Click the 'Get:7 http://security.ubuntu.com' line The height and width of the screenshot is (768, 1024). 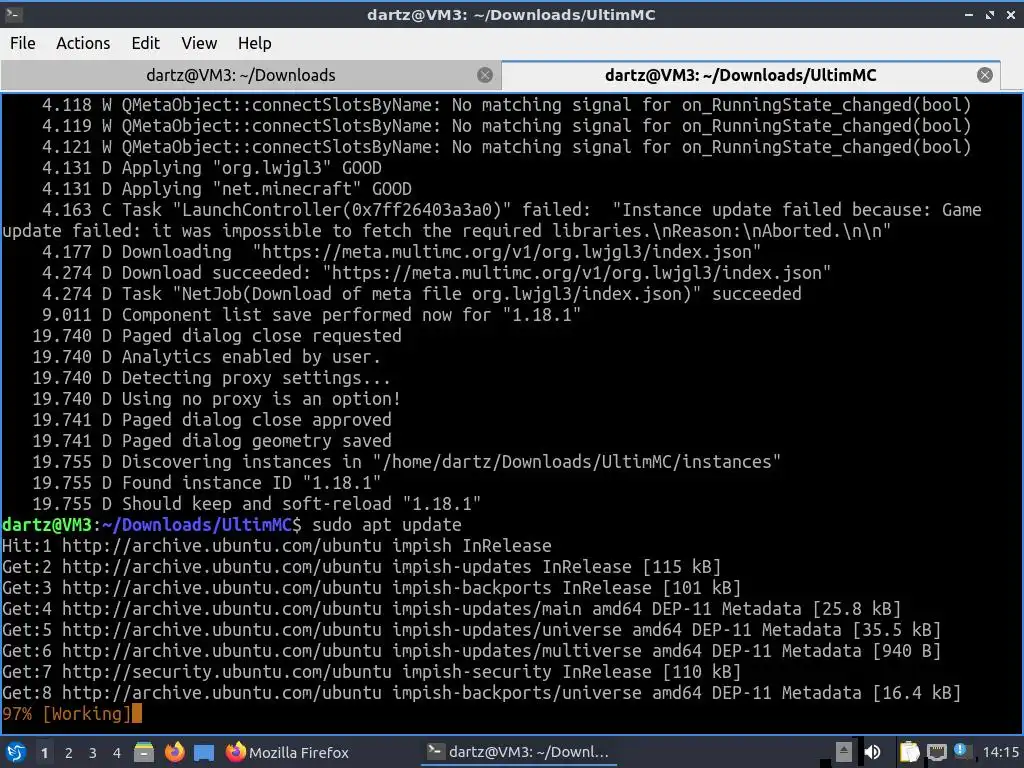372,672
